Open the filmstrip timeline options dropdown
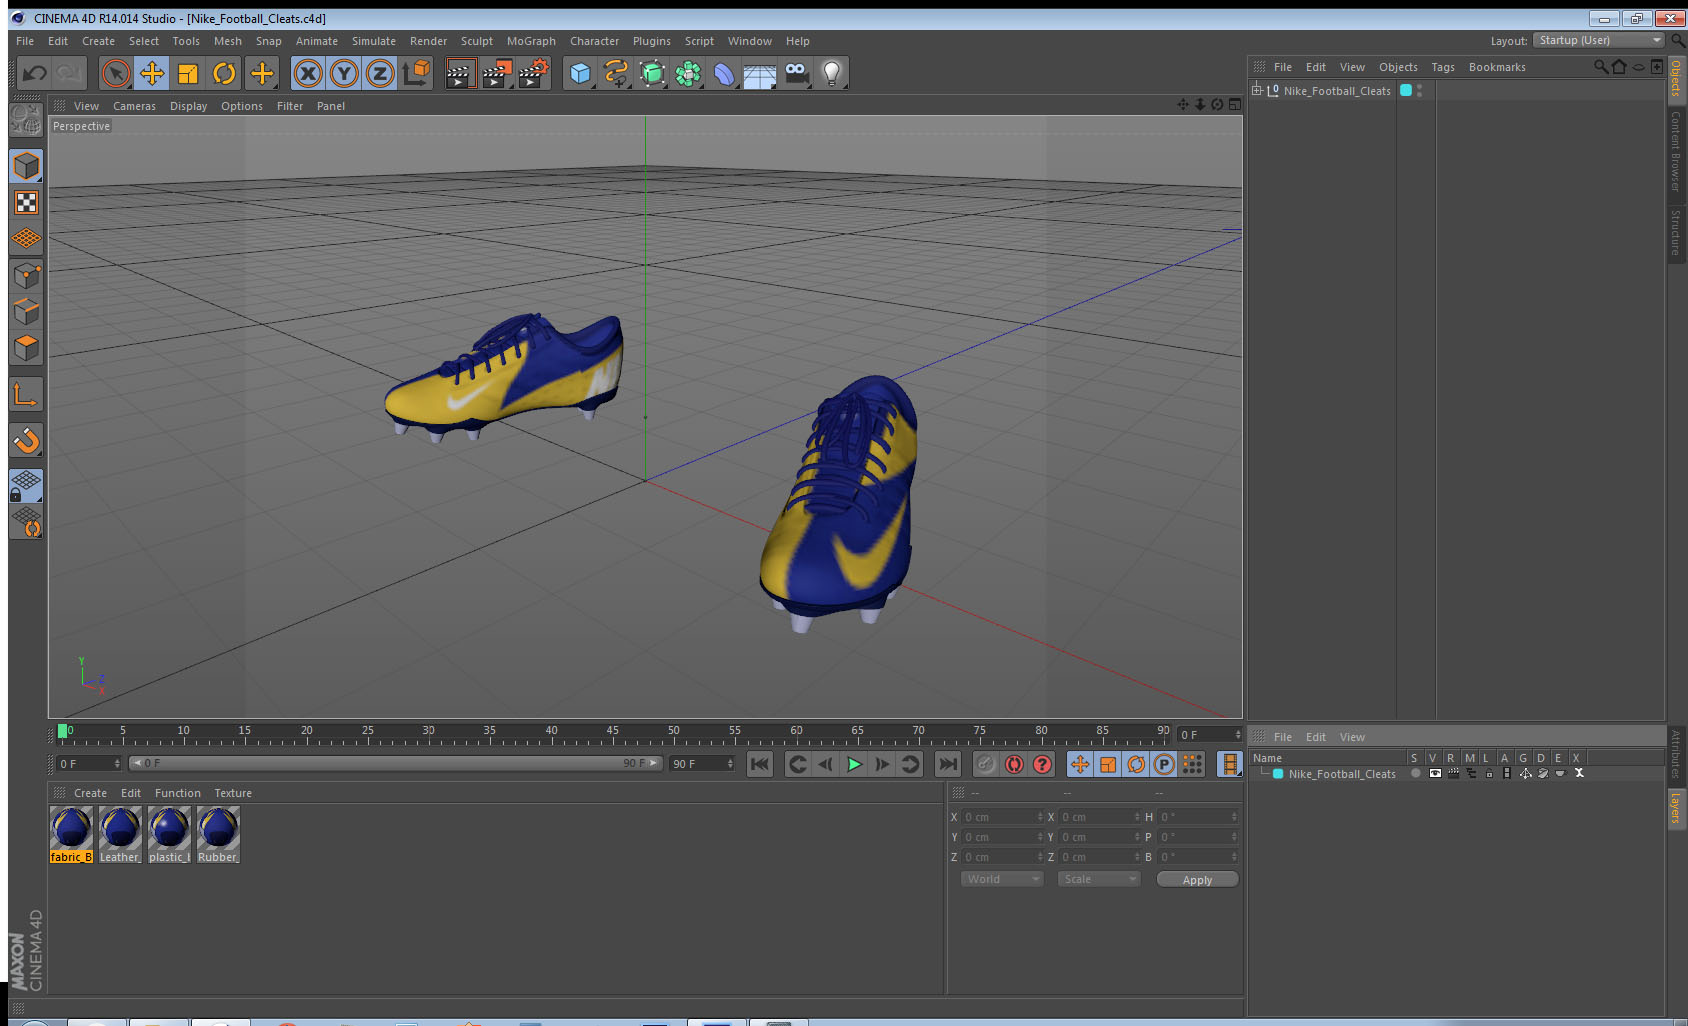The height and width of the screenshot is (1026, 1688). coord(1230,764)
